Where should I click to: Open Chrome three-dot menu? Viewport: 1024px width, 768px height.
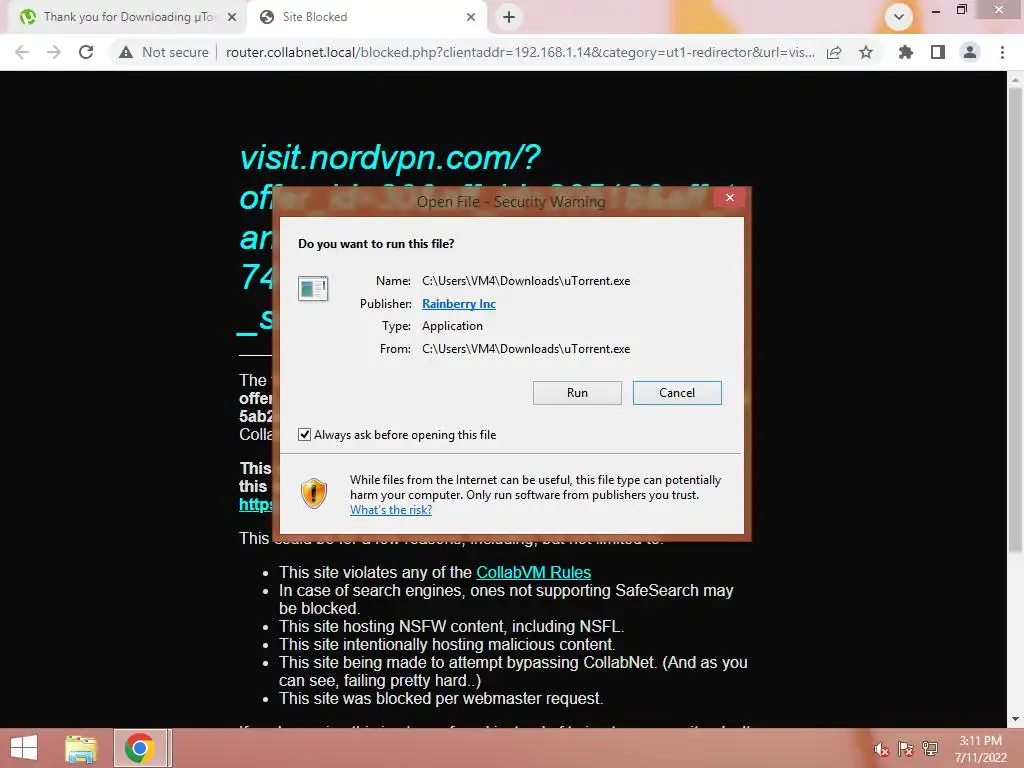(1002, 52)
